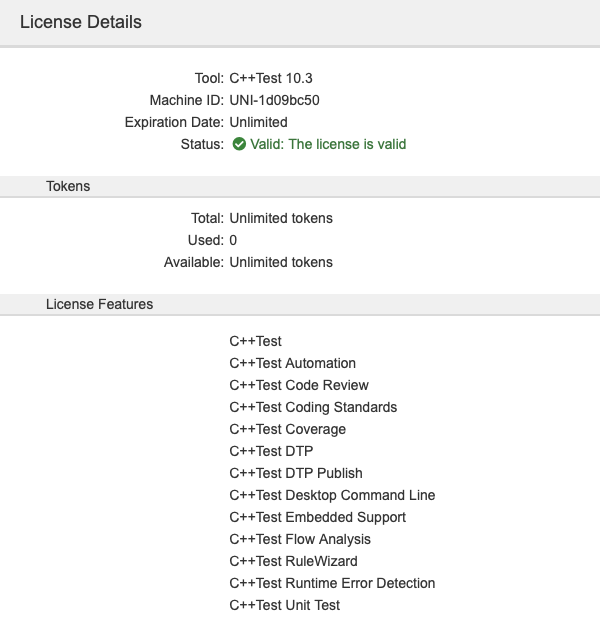Viewport: 600px width, 640px height.
Task: Select the C++Test Coding Standards feature
Action: tap(313, 407)
